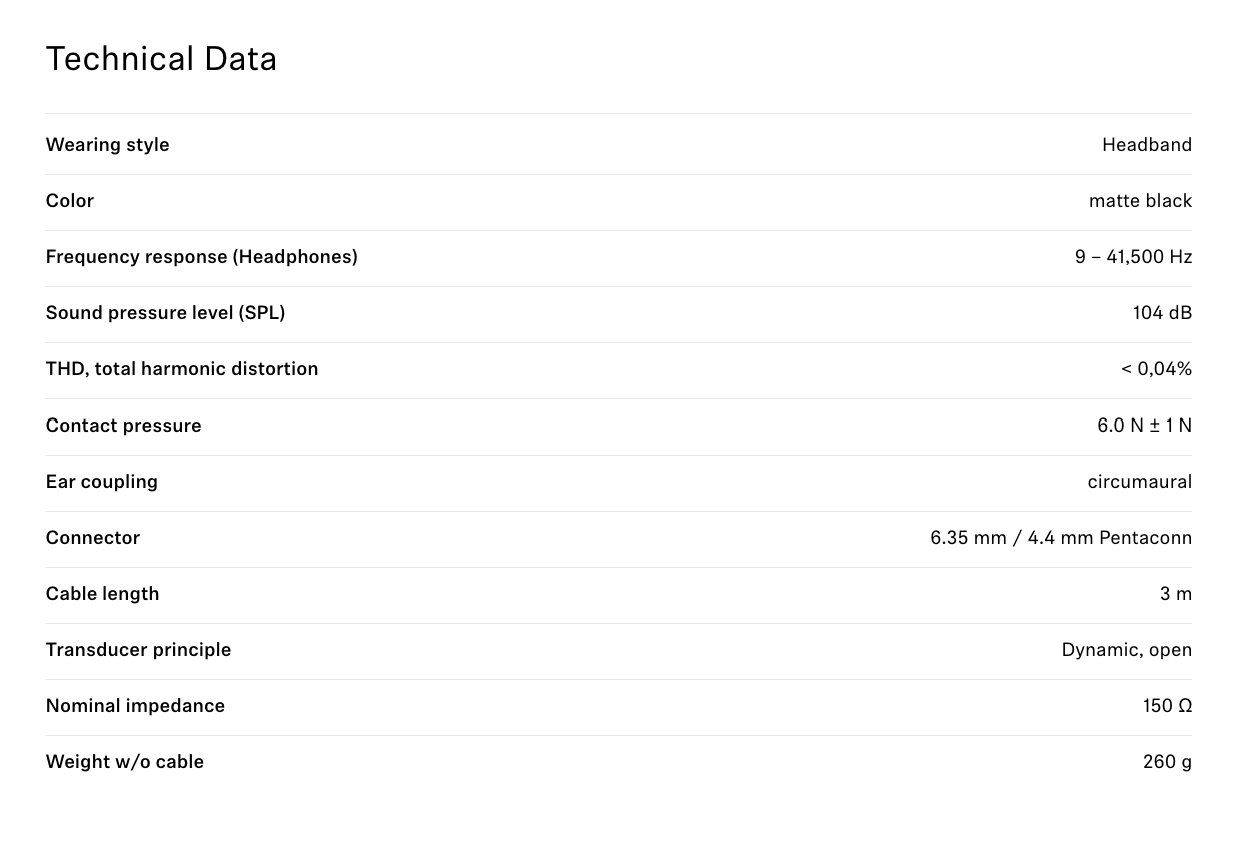
Task: Click the 104 dB value
Action: click(1162, 313)
